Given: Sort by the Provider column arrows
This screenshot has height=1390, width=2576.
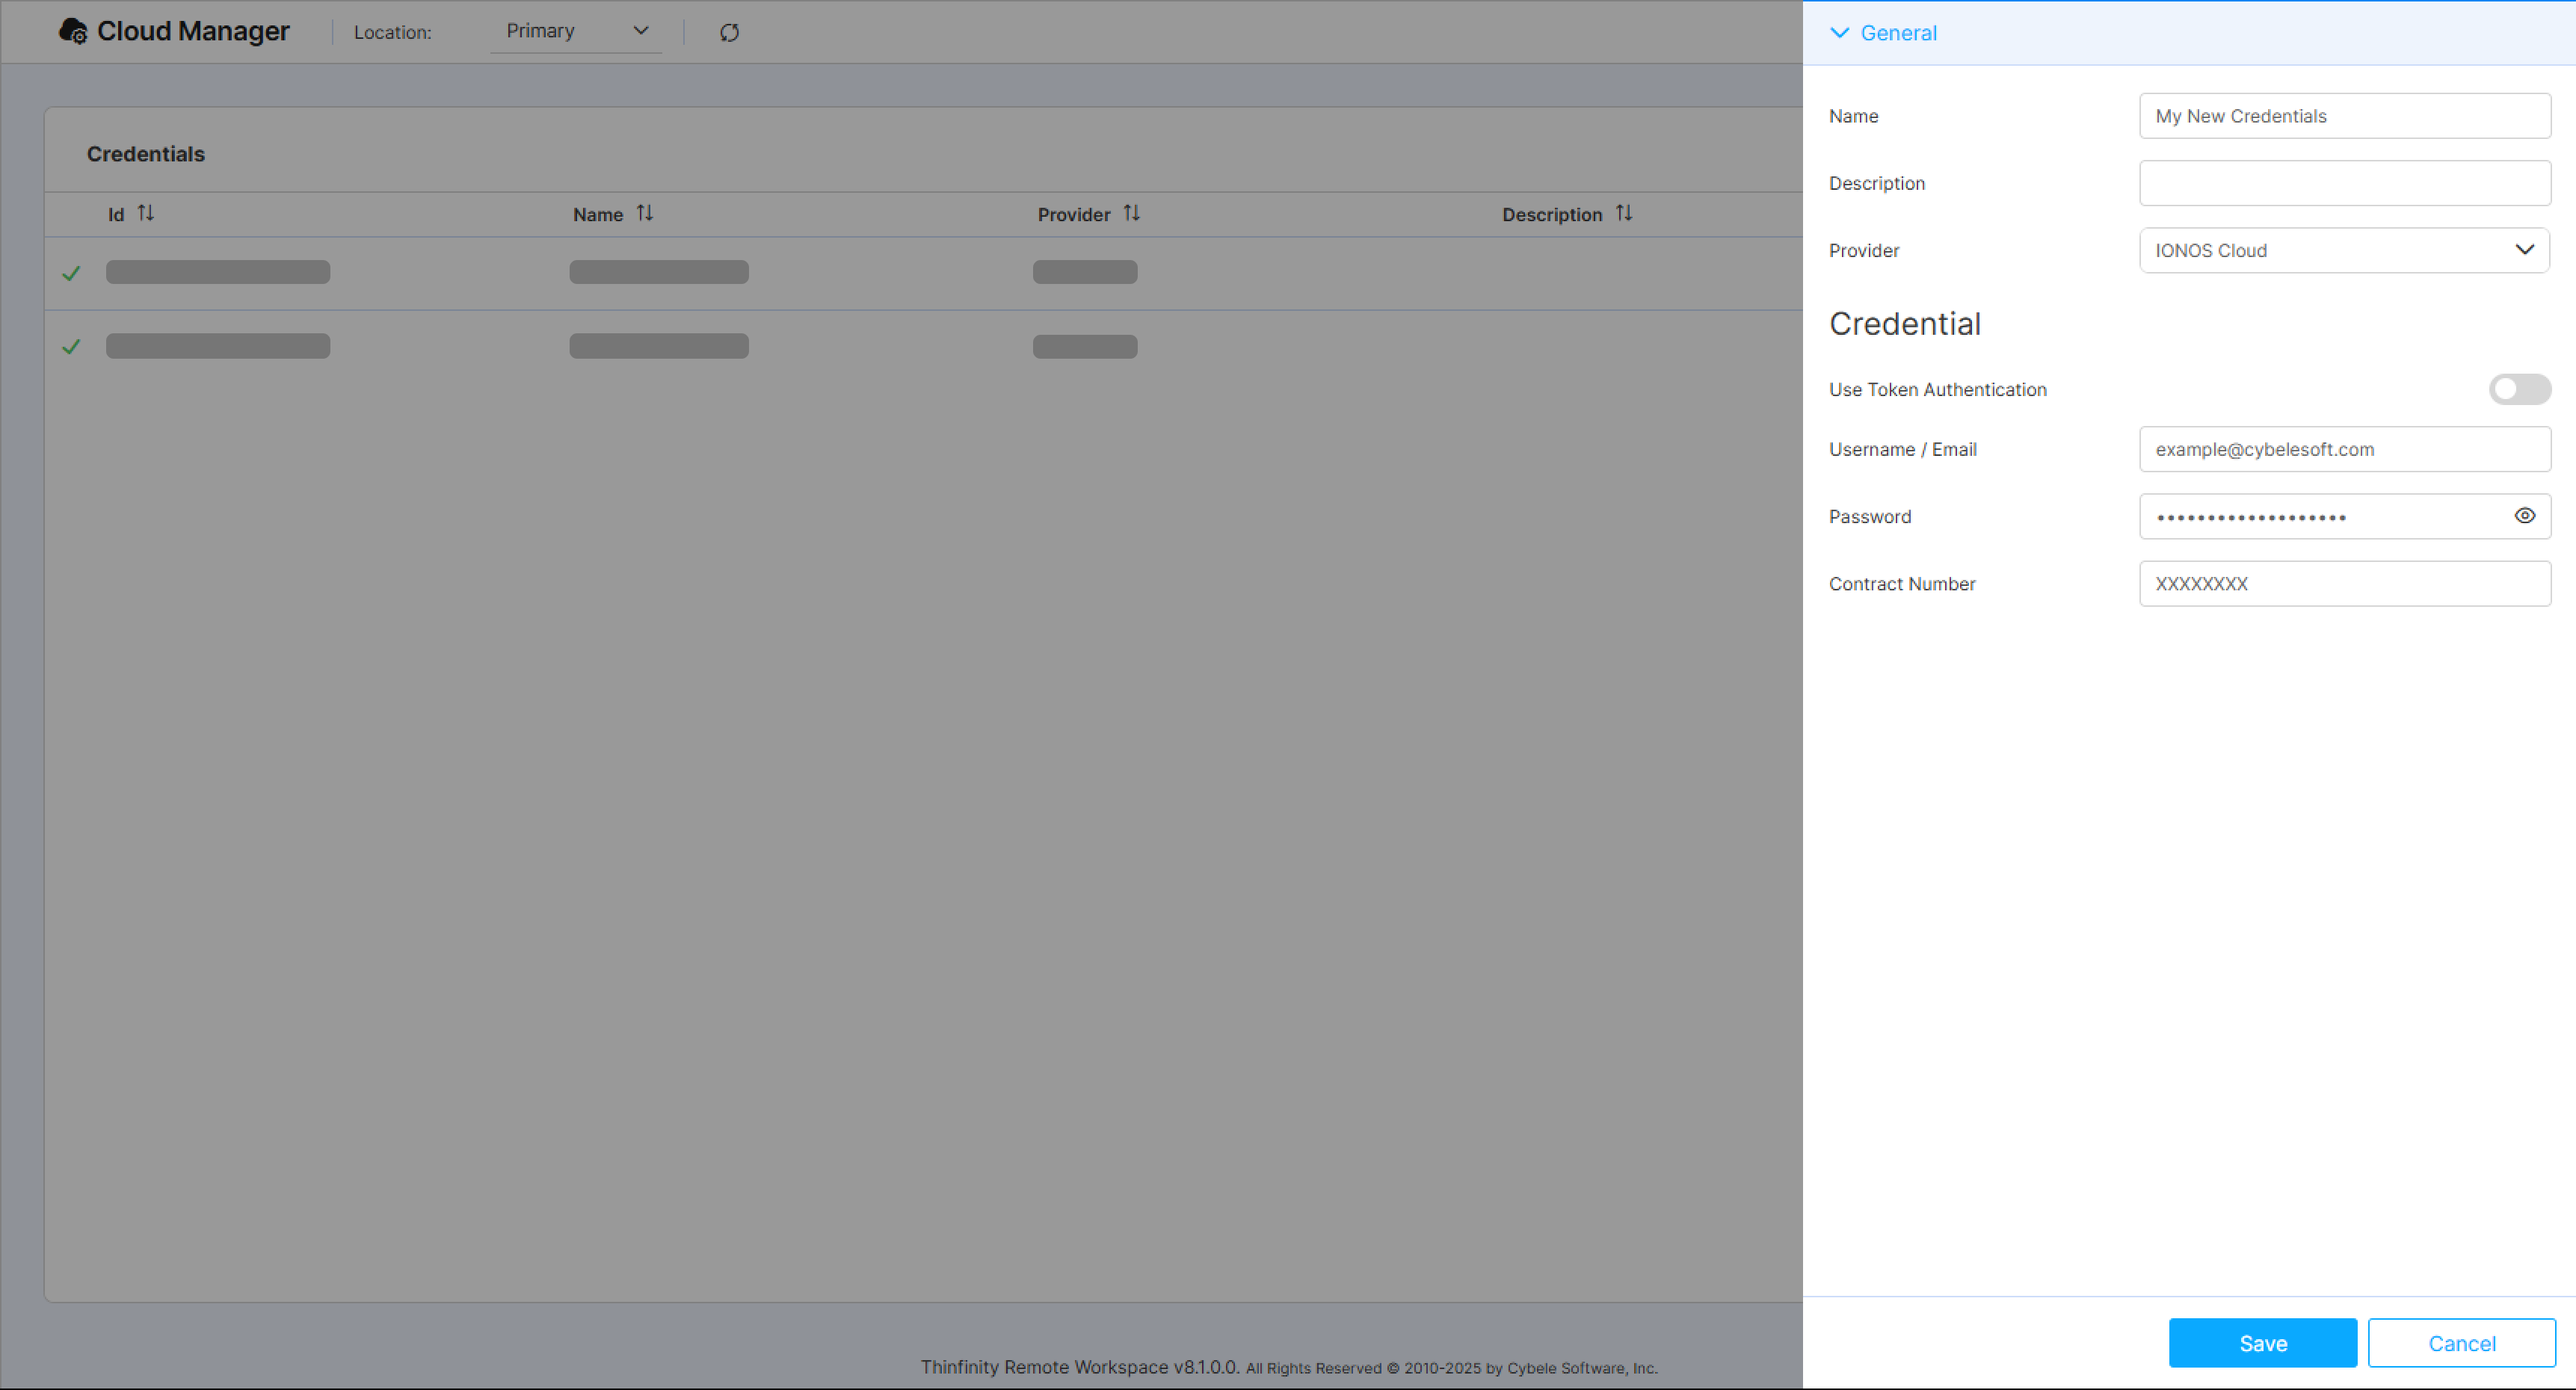Looking at the screenshot, I should click(x=1131, y=213).
